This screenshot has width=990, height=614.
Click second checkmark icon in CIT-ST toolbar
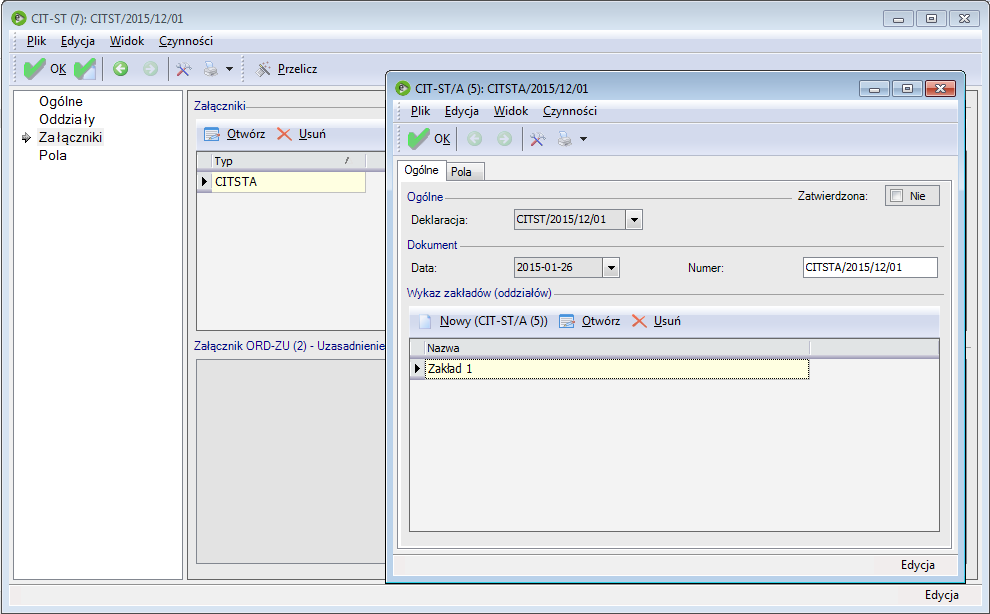[85, 69]
